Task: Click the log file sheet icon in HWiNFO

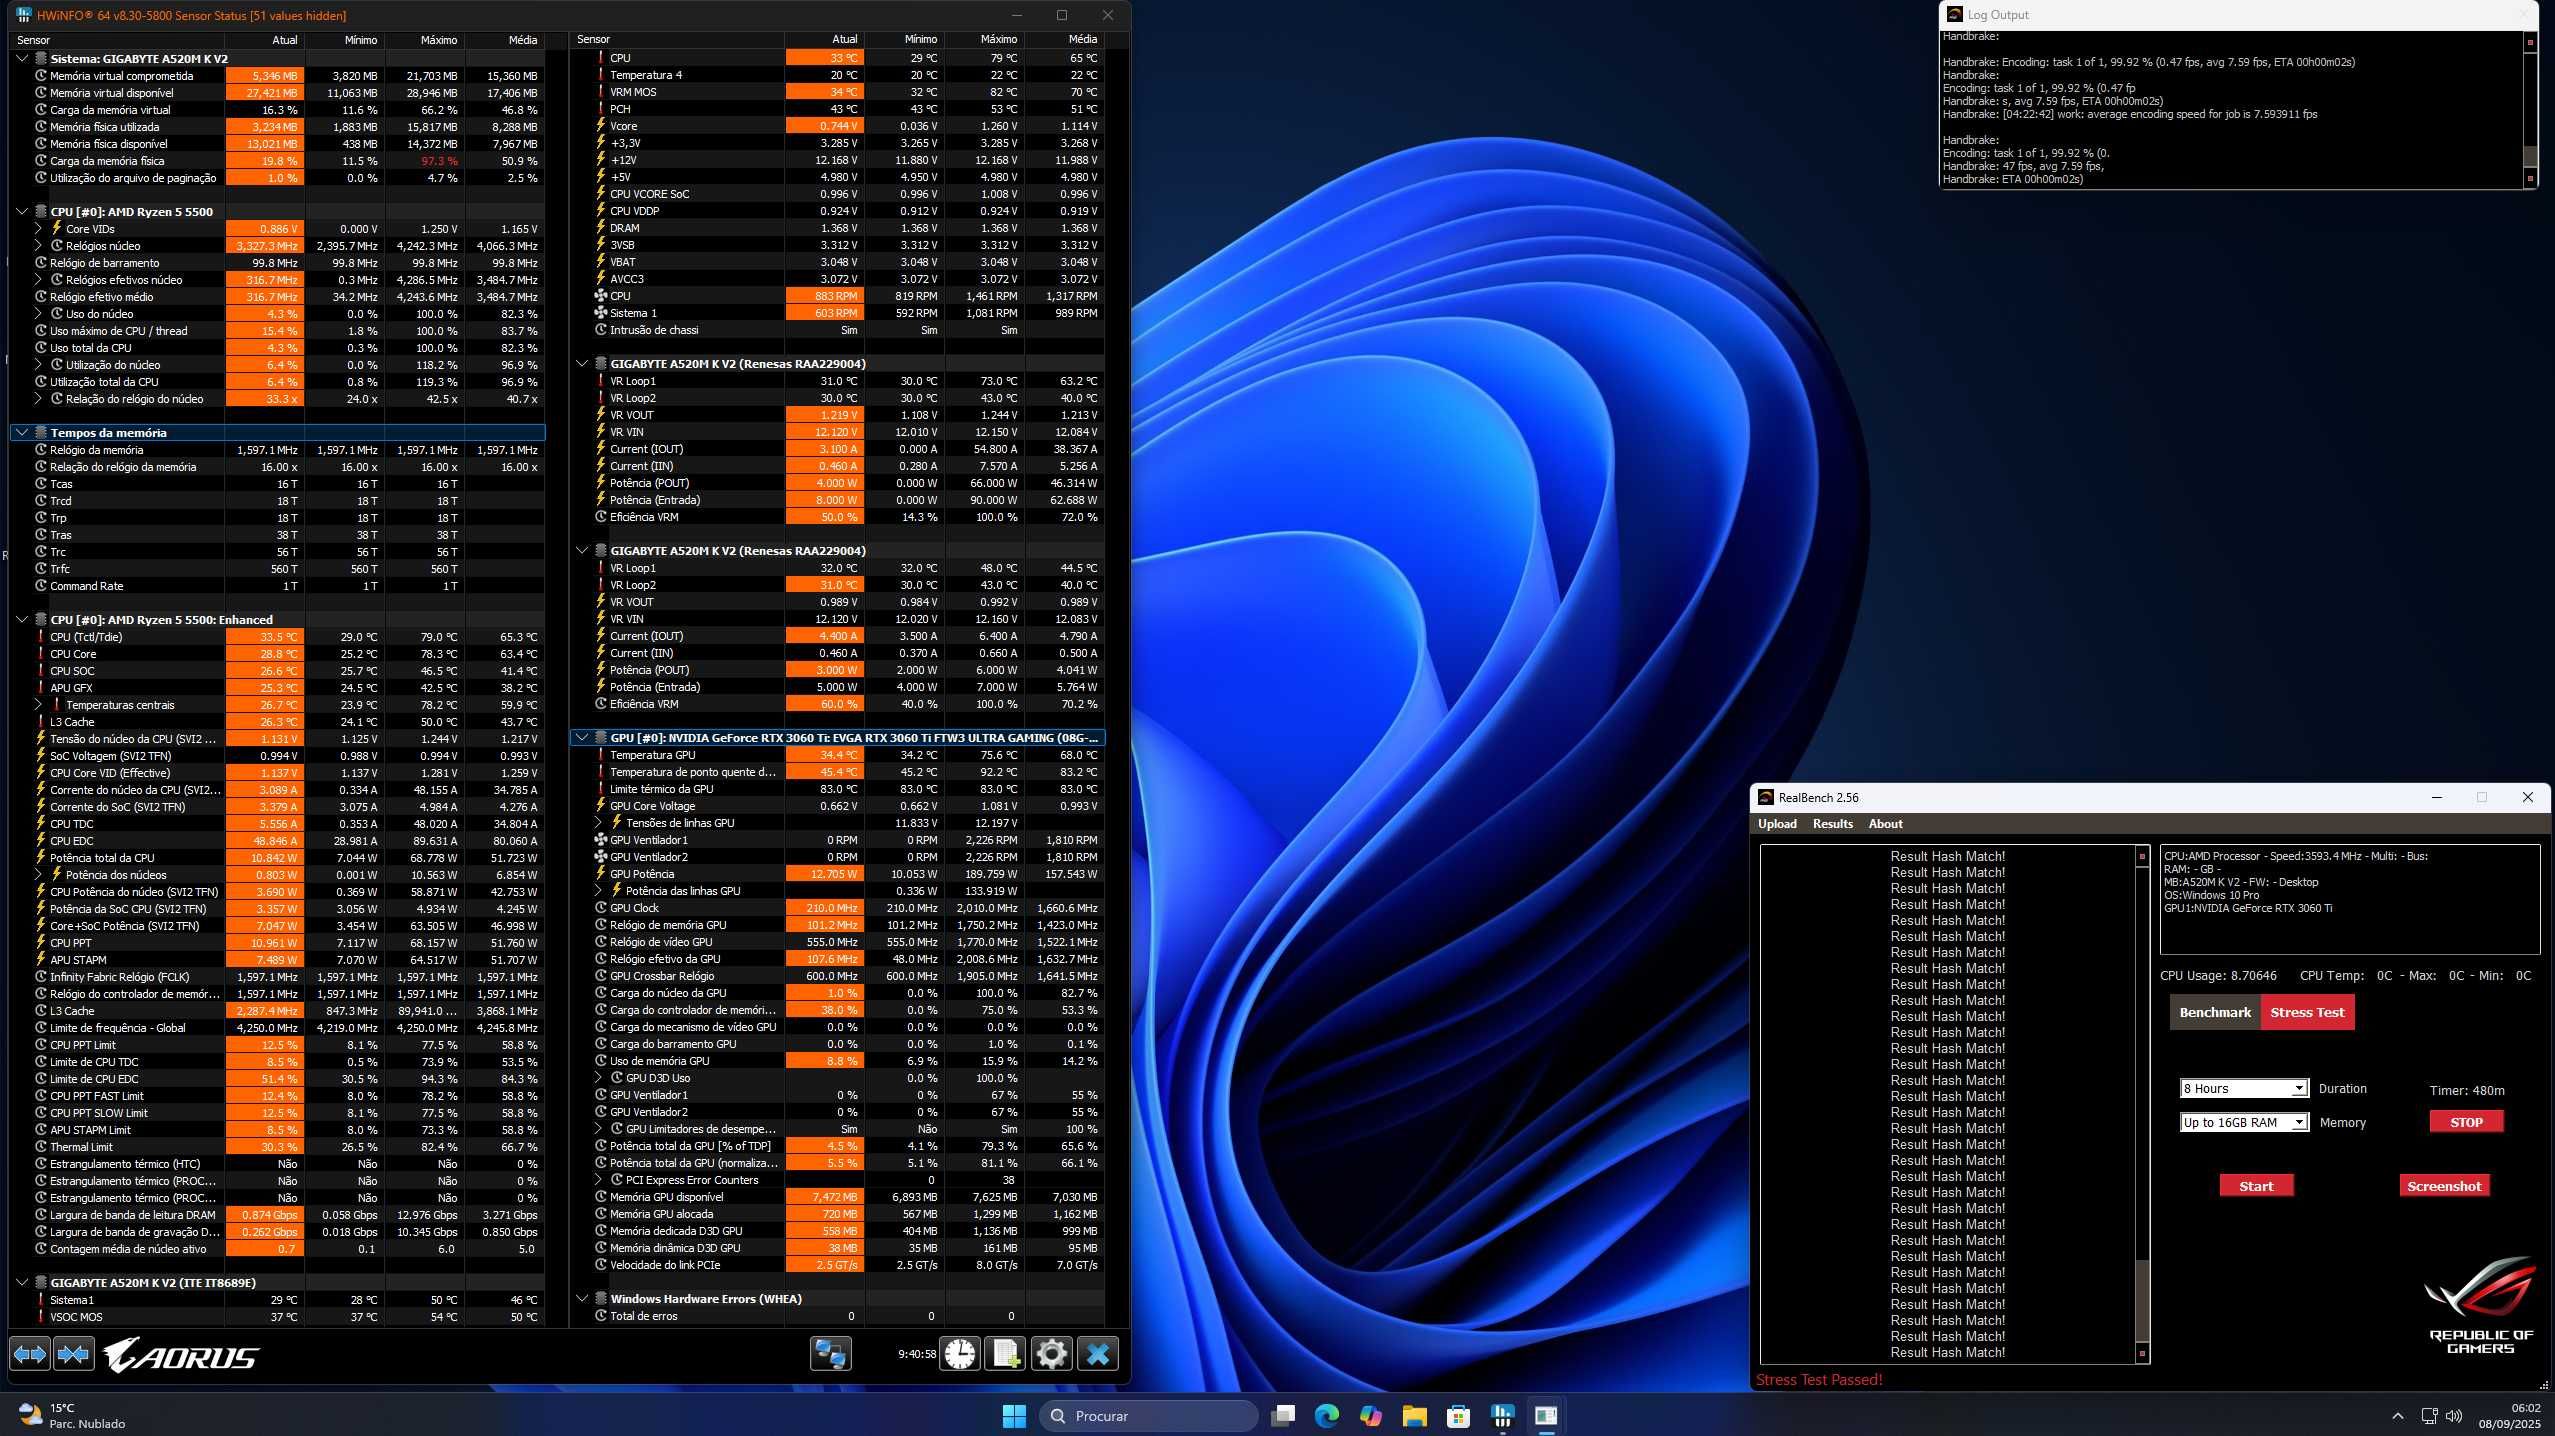Action: 1005,1354
